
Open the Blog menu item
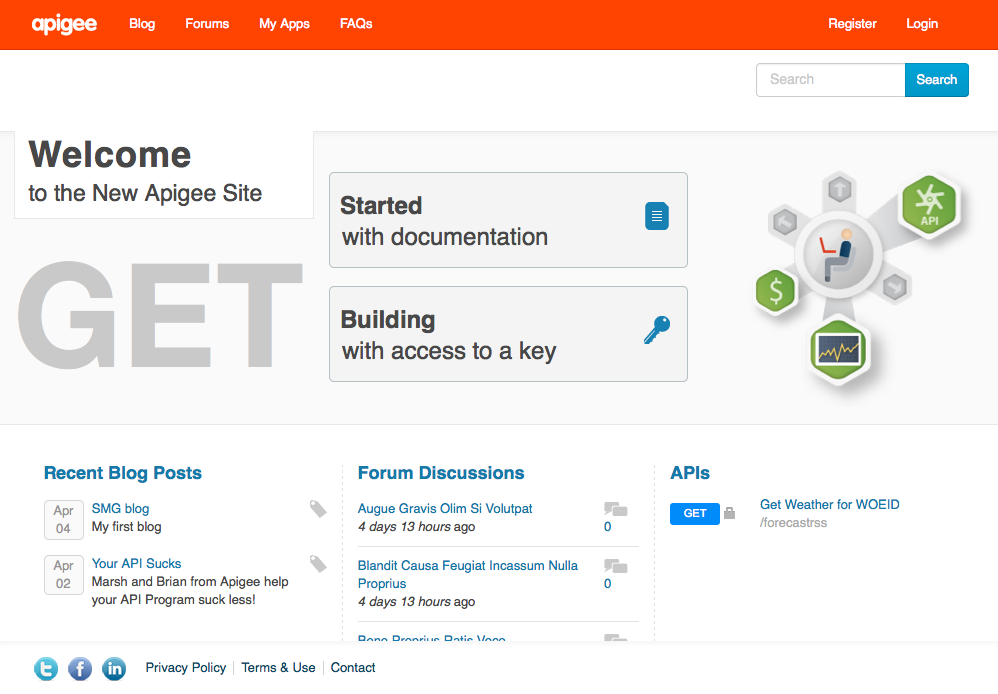pos(142,24)
